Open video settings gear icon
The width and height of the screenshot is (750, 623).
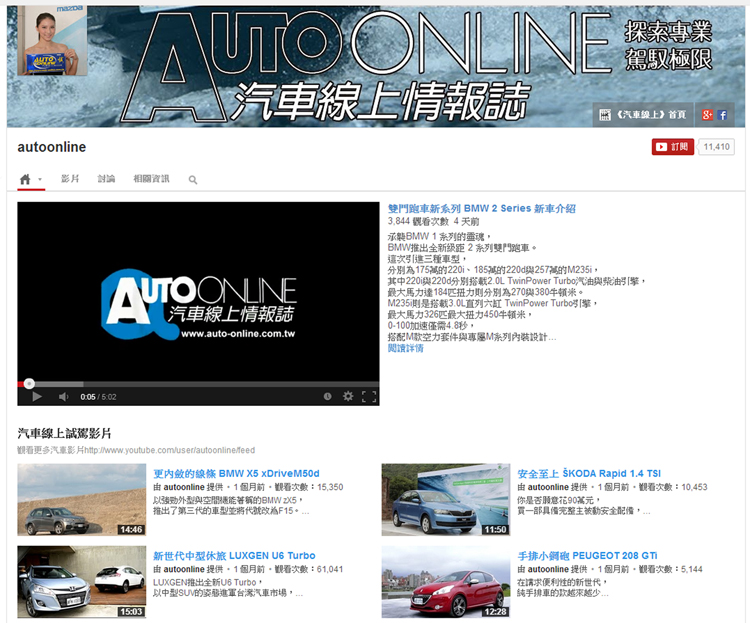coord(348,396)
